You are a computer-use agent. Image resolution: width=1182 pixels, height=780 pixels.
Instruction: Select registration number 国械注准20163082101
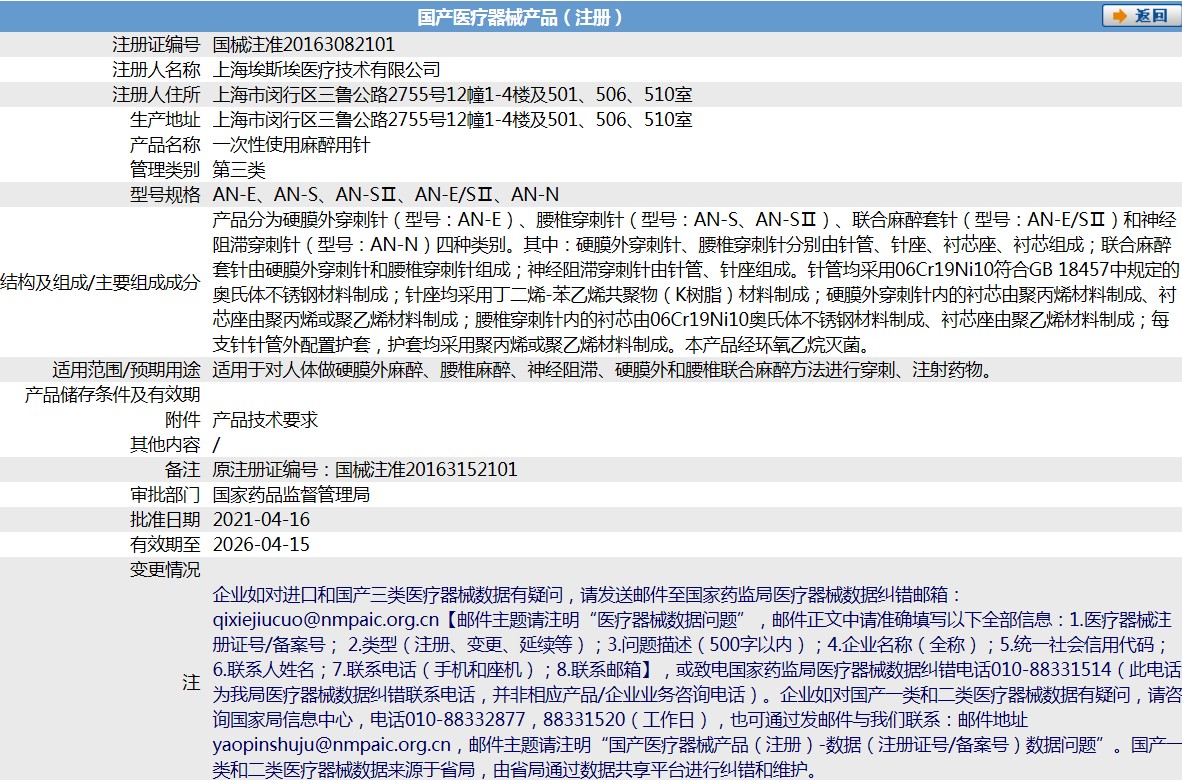(304, 44)
